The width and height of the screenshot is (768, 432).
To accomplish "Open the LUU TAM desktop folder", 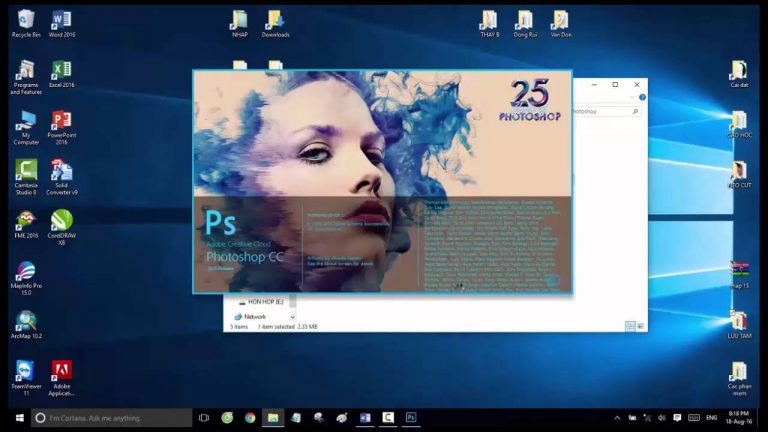I will (x=739, y=325).
